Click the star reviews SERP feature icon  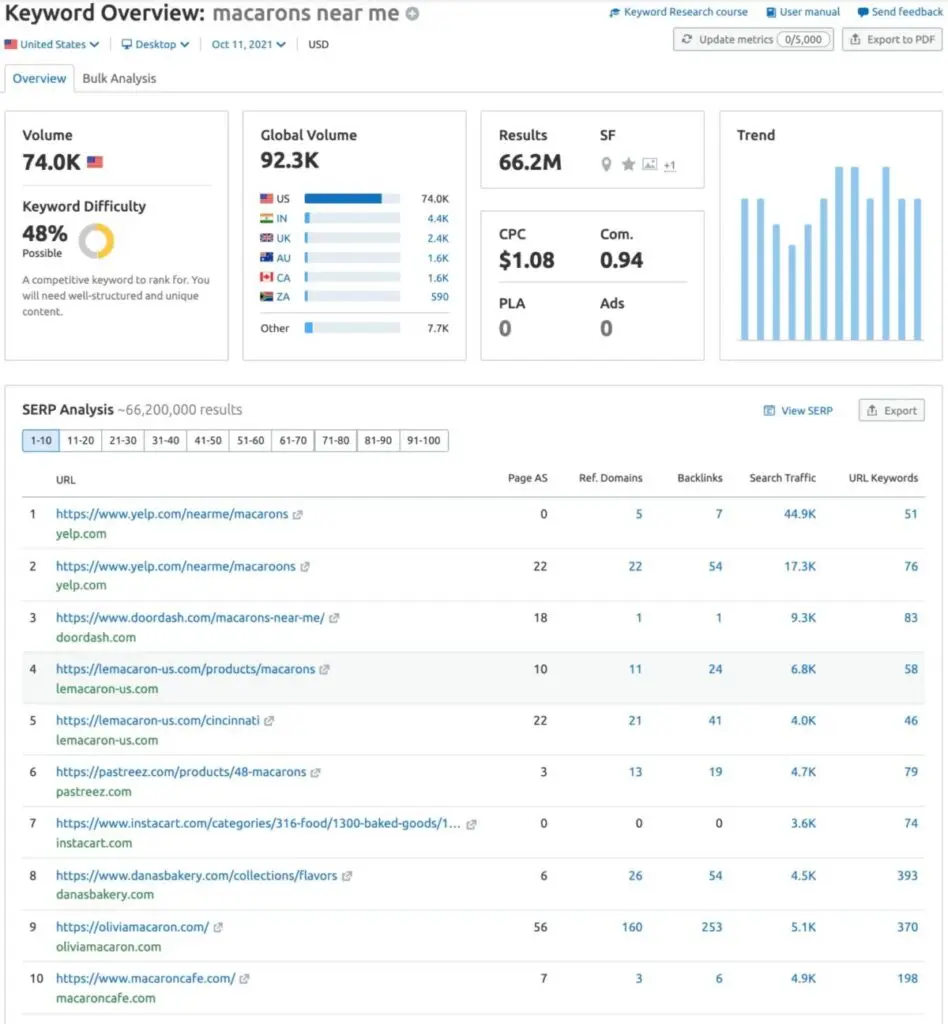[x=628, y=165]
